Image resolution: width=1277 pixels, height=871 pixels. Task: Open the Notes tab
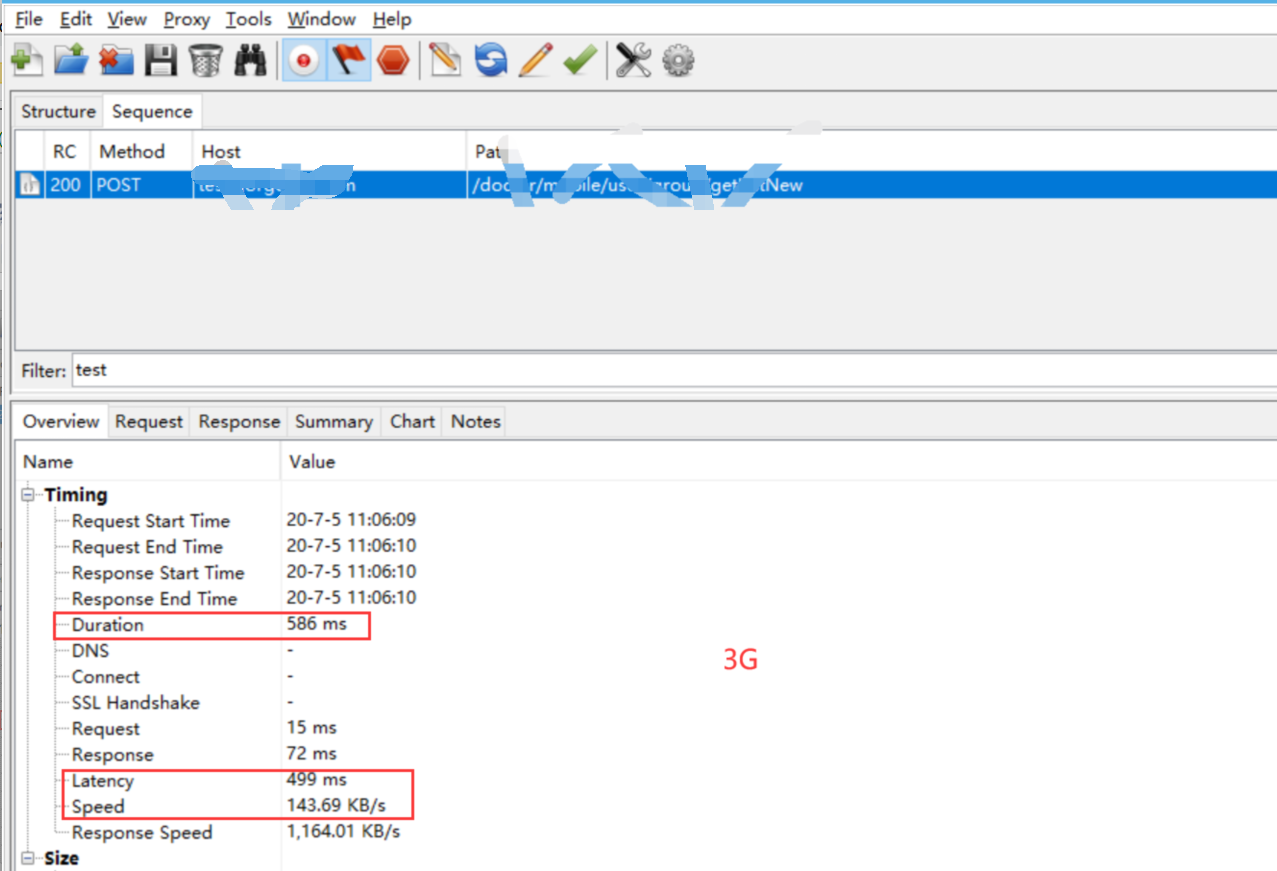(476, 422)
